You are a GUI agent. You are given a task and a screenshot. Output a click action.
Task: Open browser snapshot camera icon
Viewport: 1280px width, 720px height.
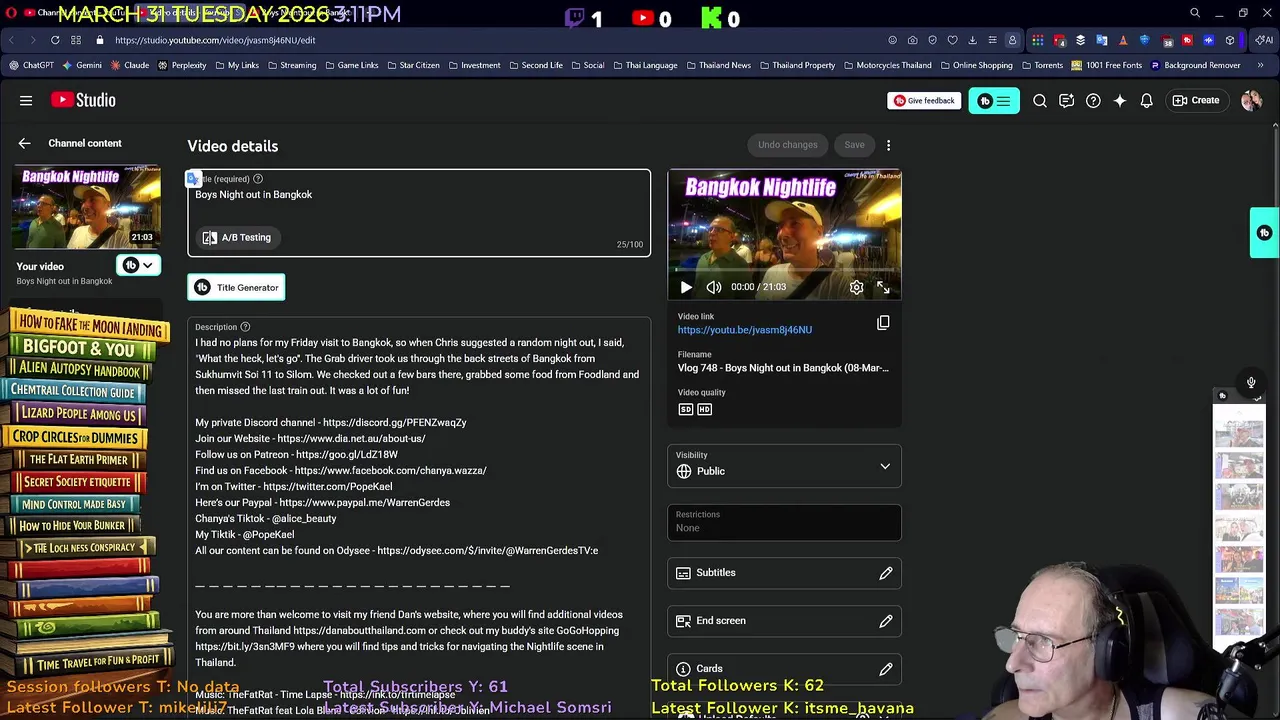(x=912, y=40)
